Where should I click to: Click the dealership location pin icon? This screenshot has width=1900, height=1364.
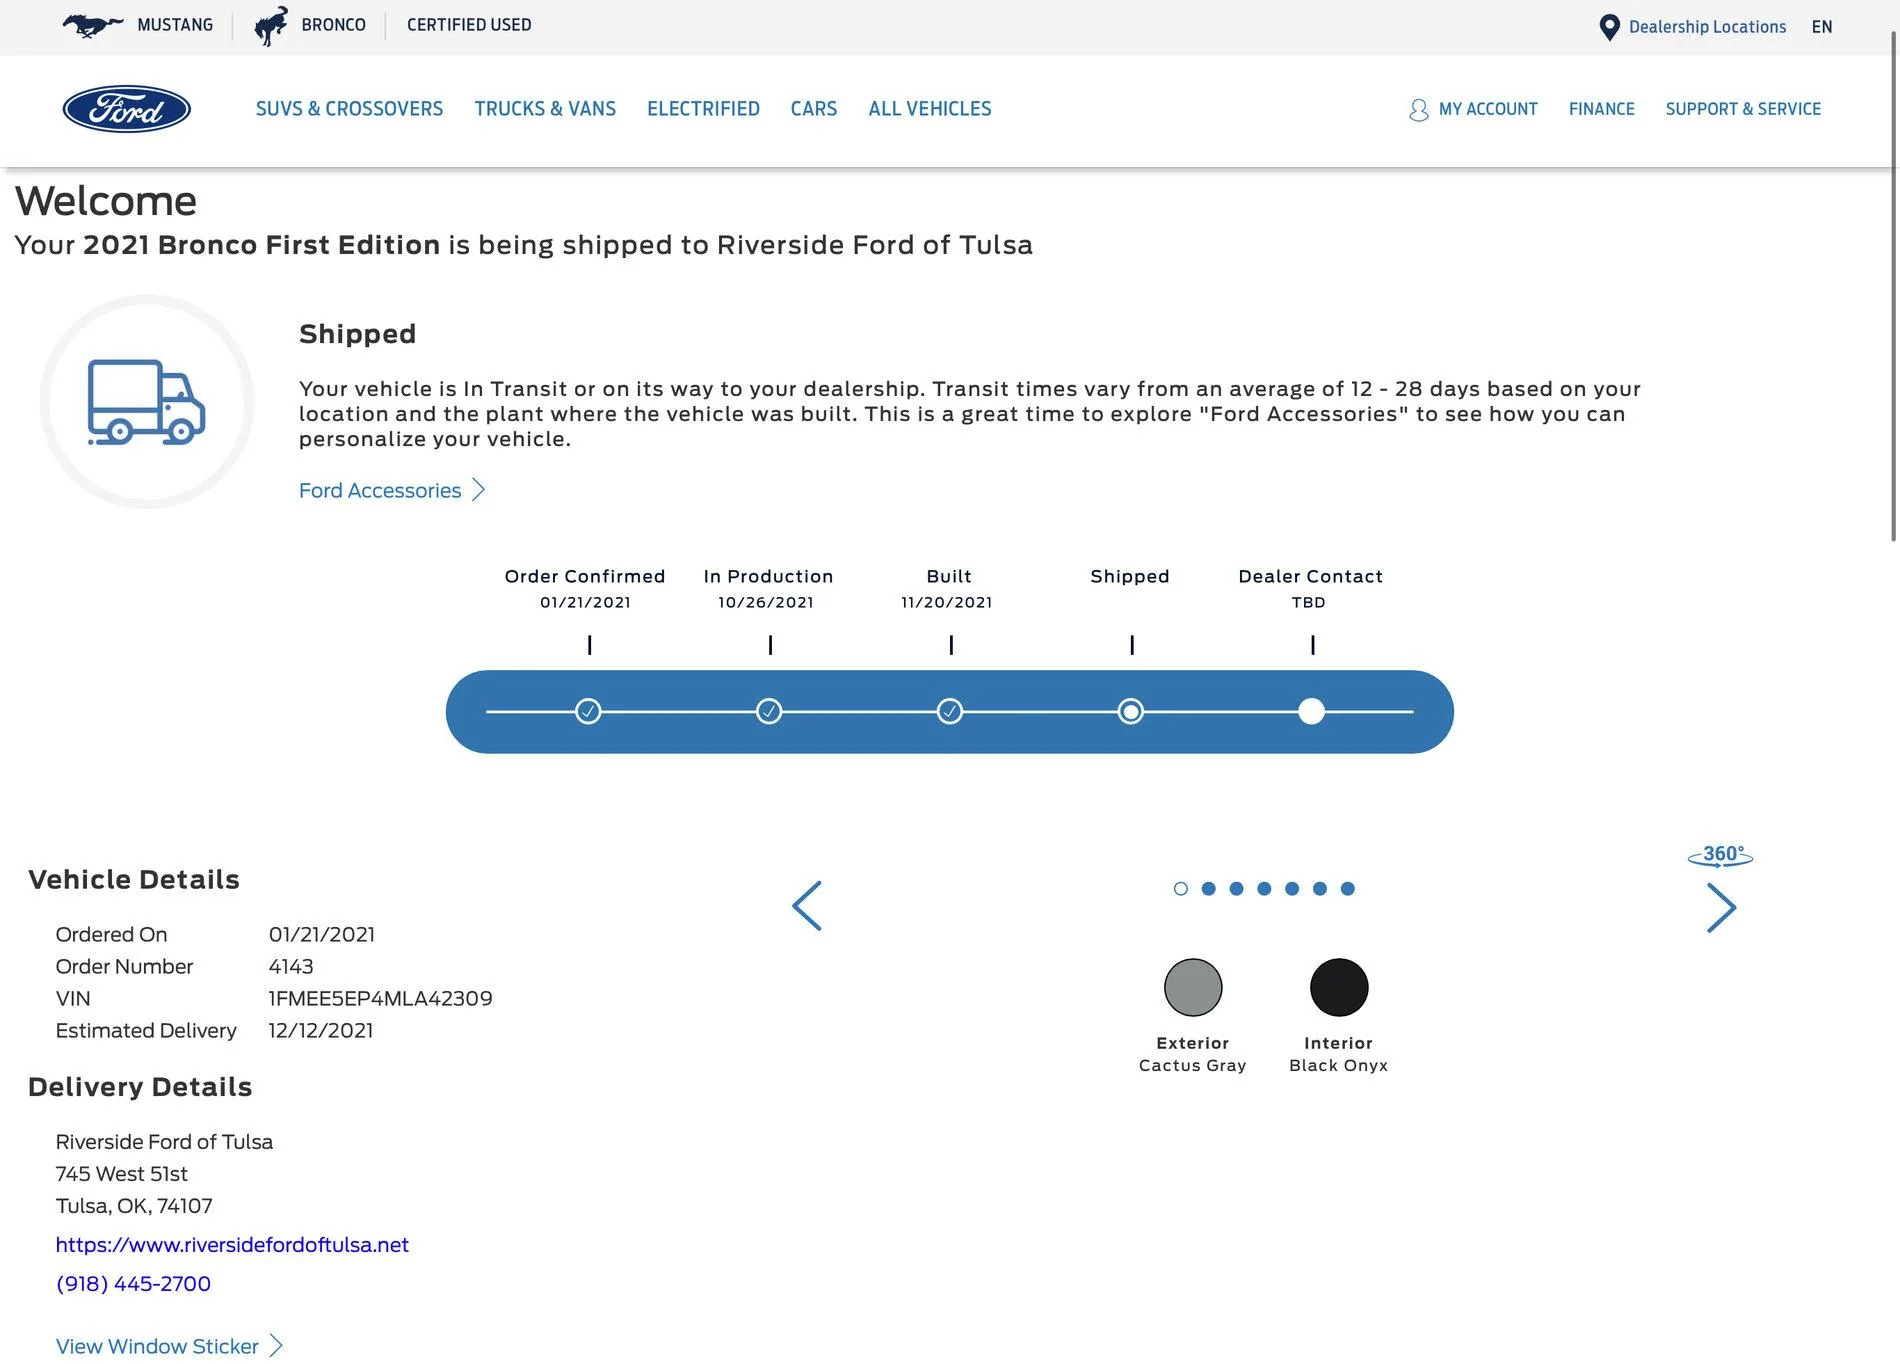coord(1609,27)
